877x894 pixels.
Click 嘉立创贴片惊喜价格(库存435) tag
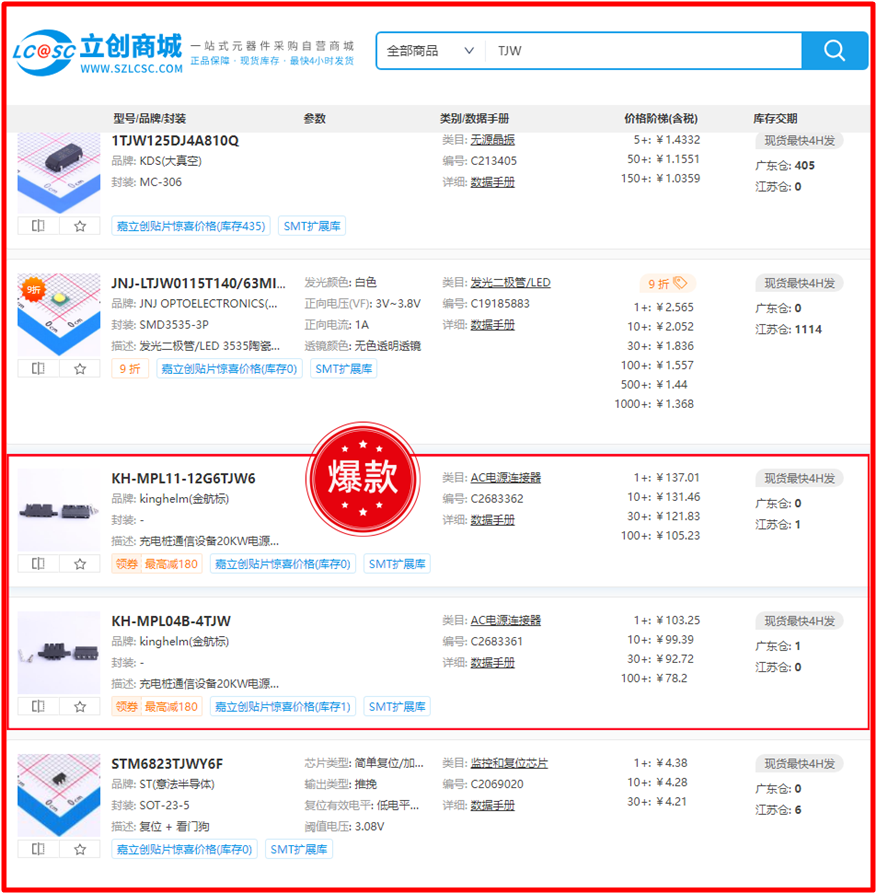(191, 226)
